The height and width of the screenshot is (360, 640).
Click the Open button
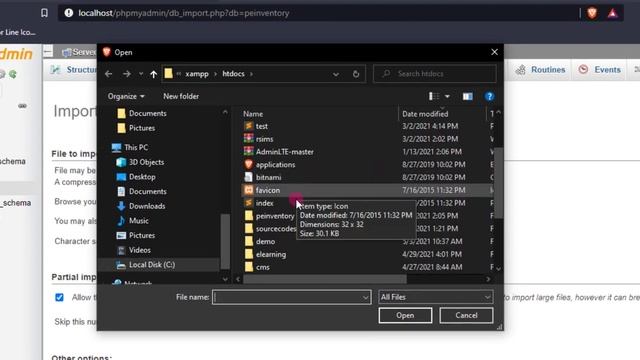coord(405,316)
